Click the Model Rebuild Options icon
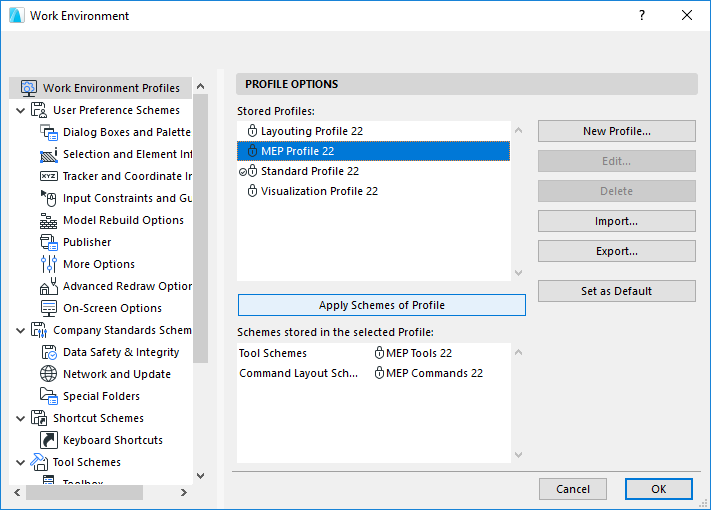Viewport: 711px width, 510px height. (49, 220)
